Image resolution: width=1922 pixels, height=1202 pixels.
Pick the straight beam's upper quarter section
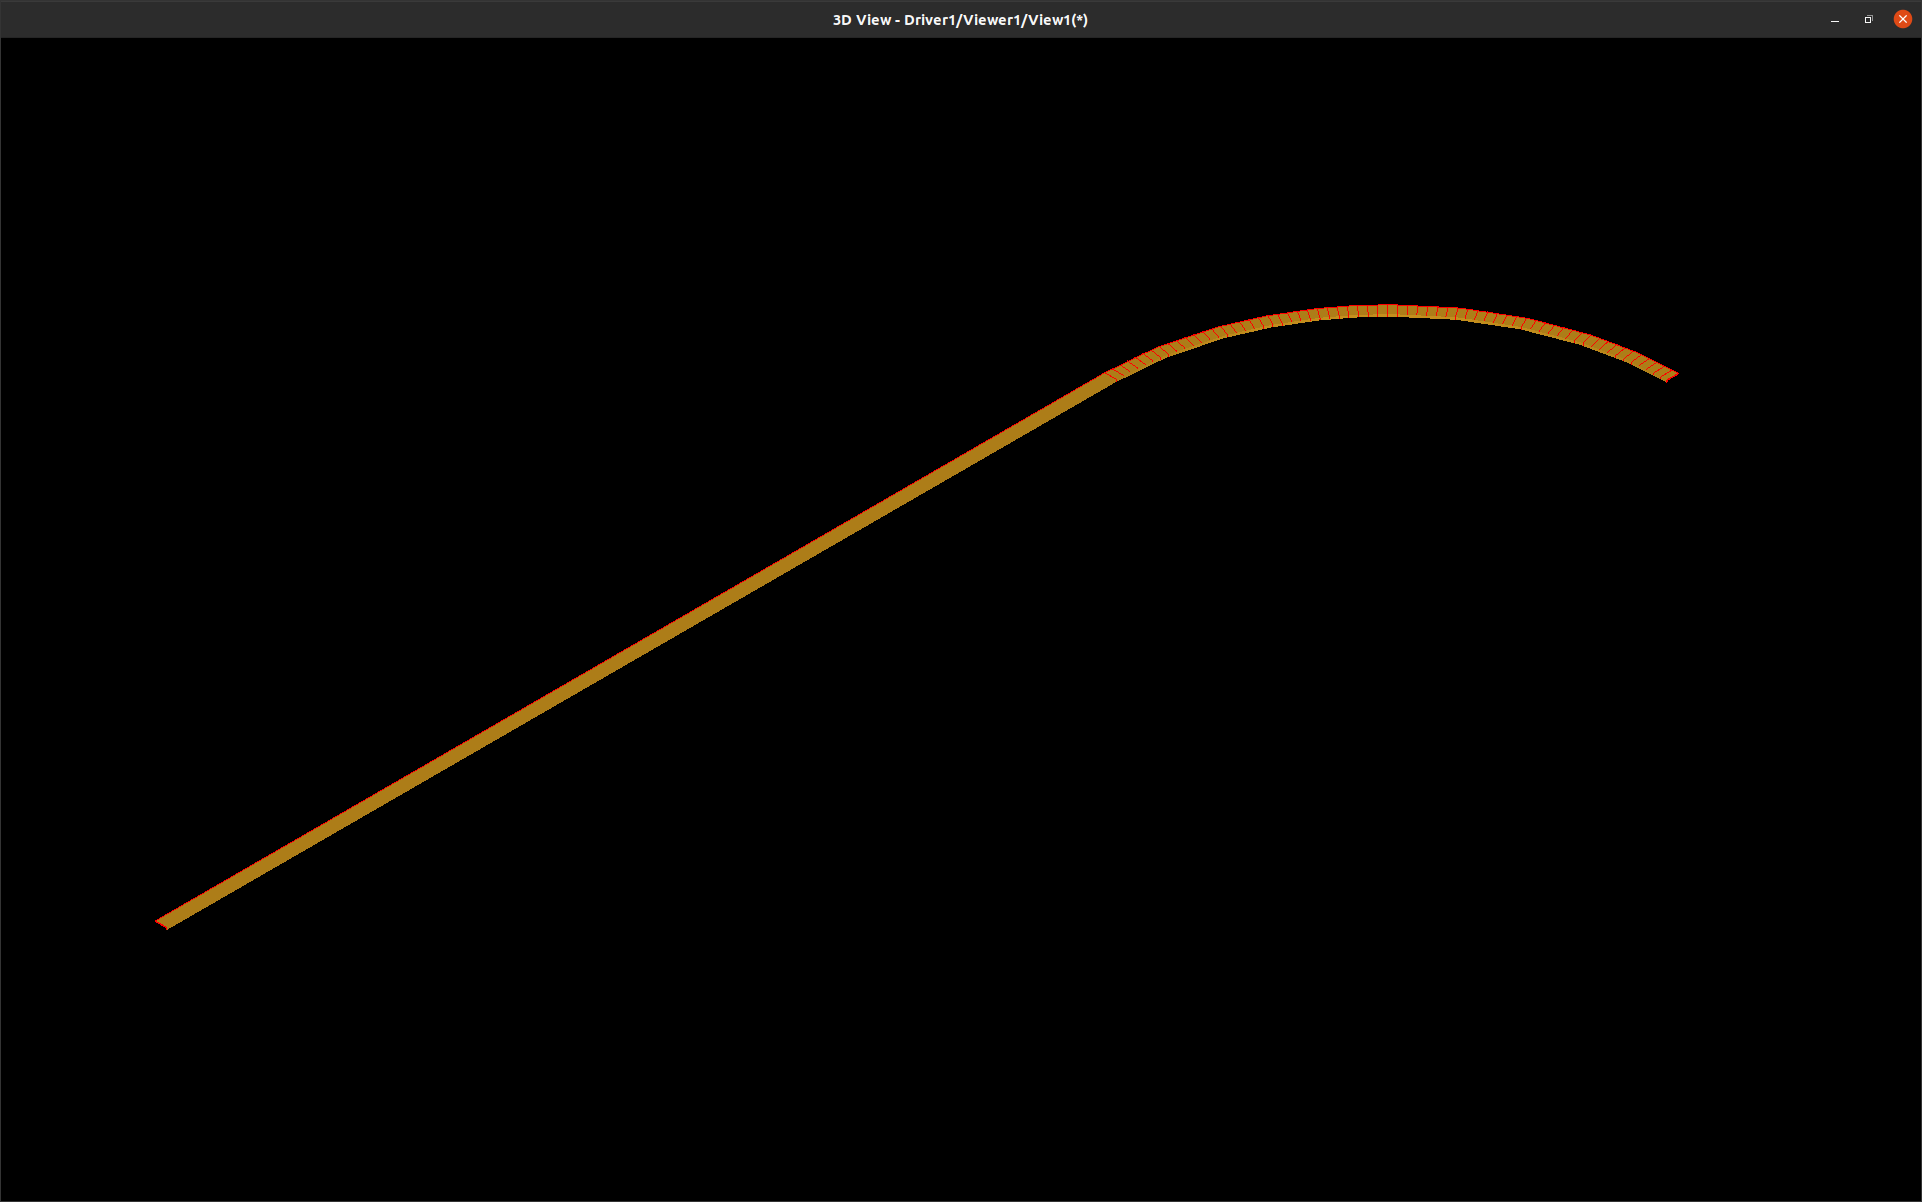coord(875,513)
